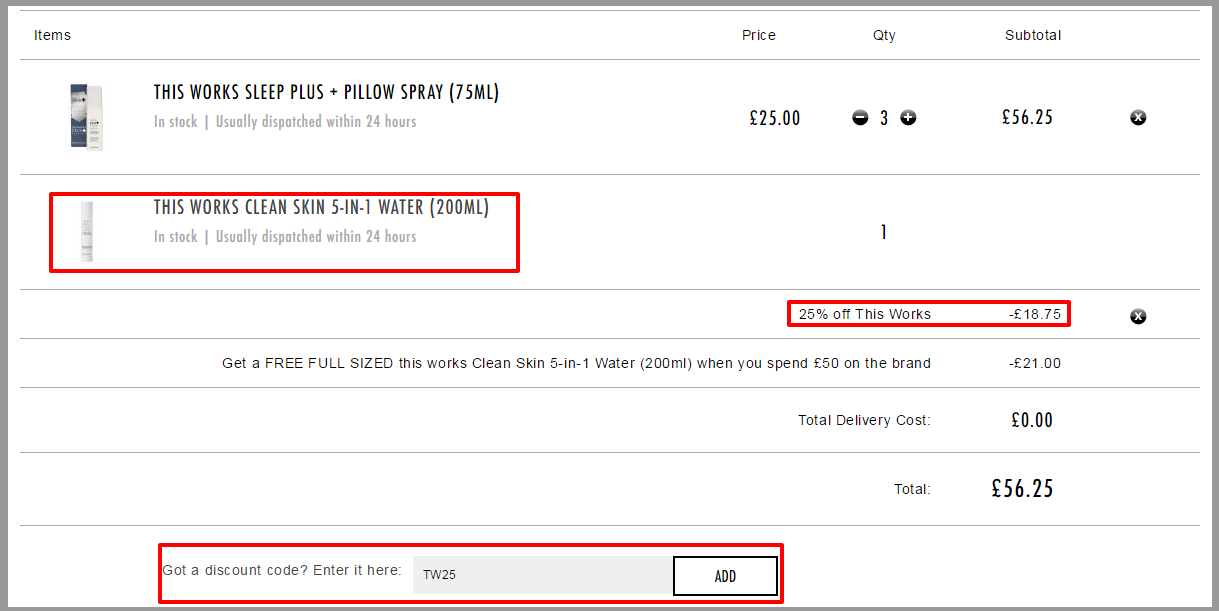Click the Pillow Spray quantity value 3
This screenshot has height=611, width=1219.
pos(884,118)
